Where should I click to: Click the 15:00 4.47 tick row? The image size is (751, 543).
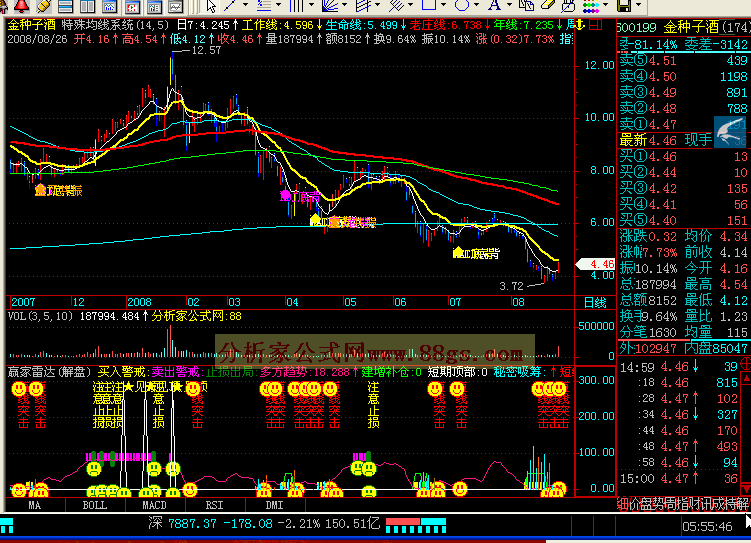[x=679, y=478]
